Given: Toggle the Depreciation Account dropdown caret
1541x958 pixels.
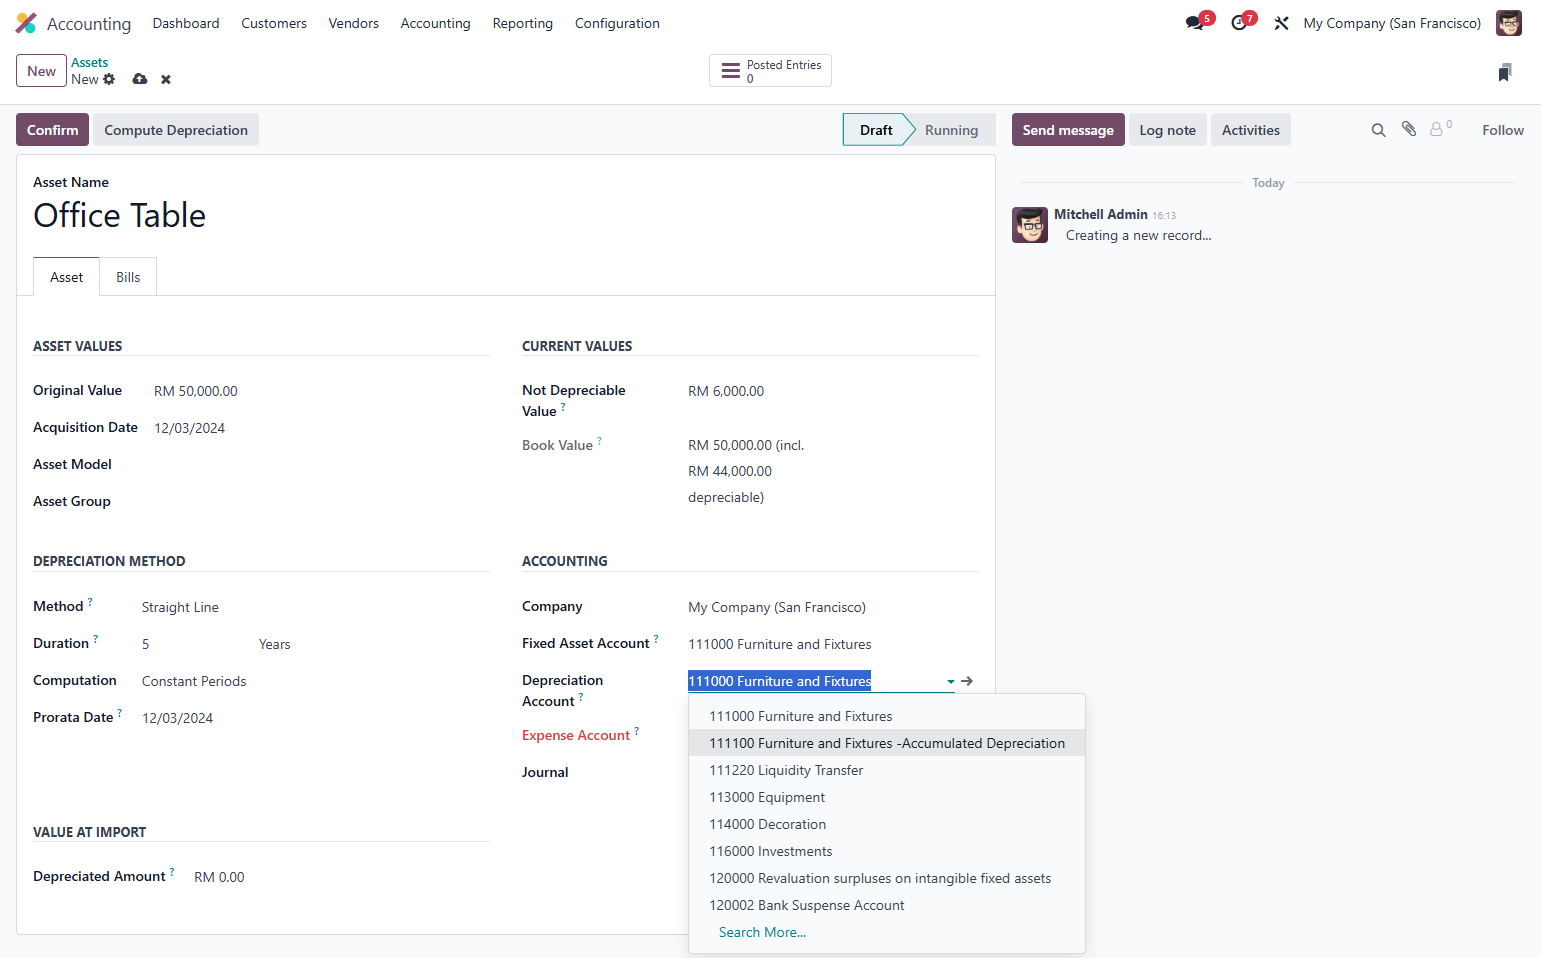Looking at the screenshot, I should 950,682.
